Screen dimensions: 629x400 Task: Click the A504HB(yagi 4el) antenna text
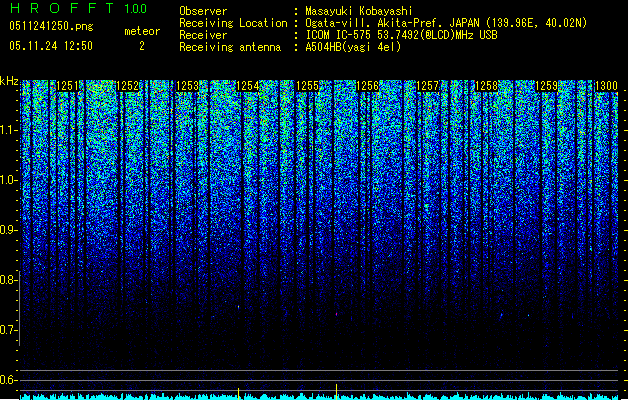point(353,47)
